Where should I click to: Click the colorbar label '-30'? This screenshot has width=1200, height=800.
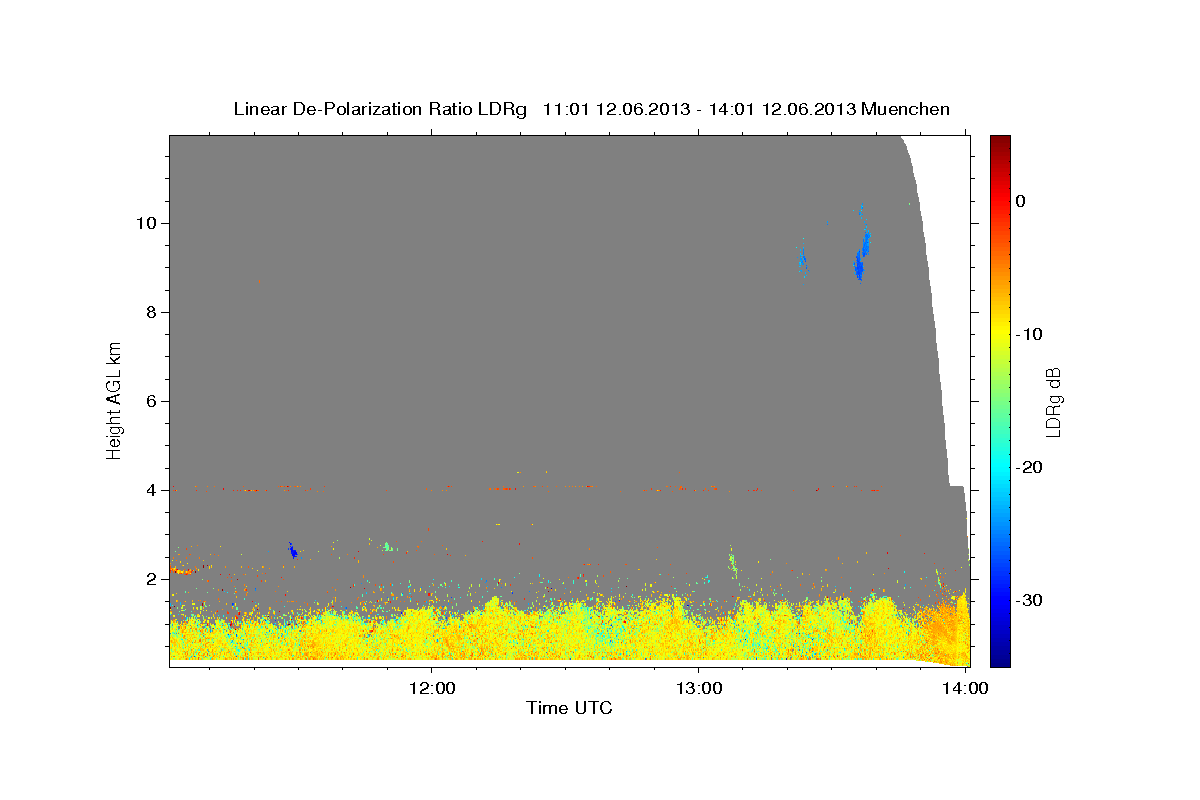1030,601
